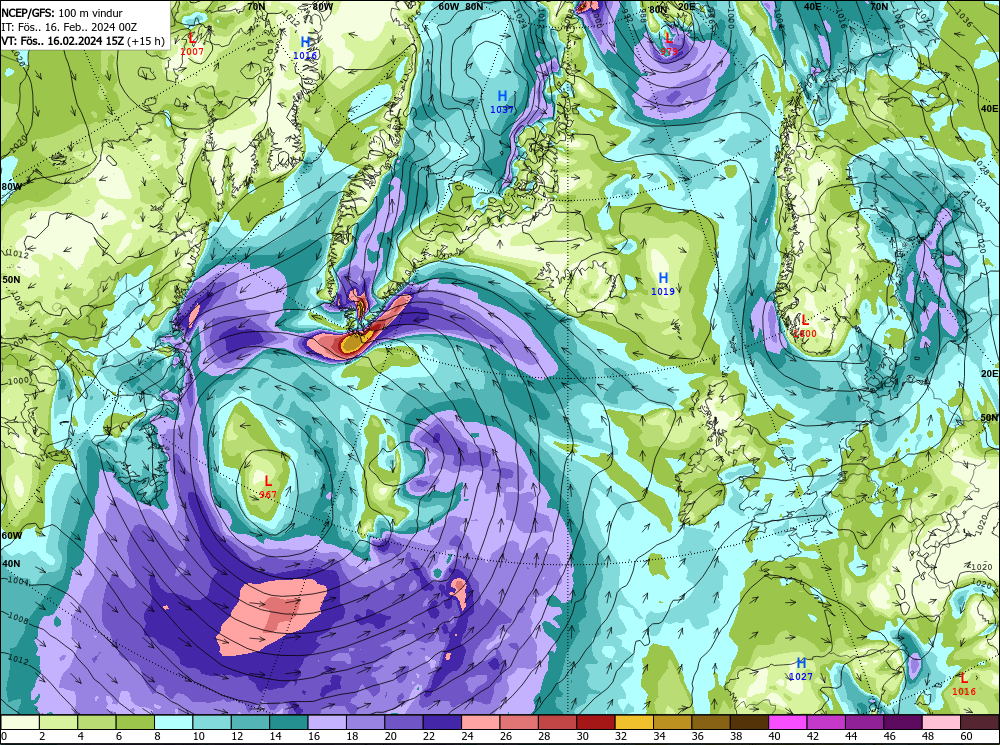Click the dark purple 46–48 legend swatch

(x=903, y=722)
